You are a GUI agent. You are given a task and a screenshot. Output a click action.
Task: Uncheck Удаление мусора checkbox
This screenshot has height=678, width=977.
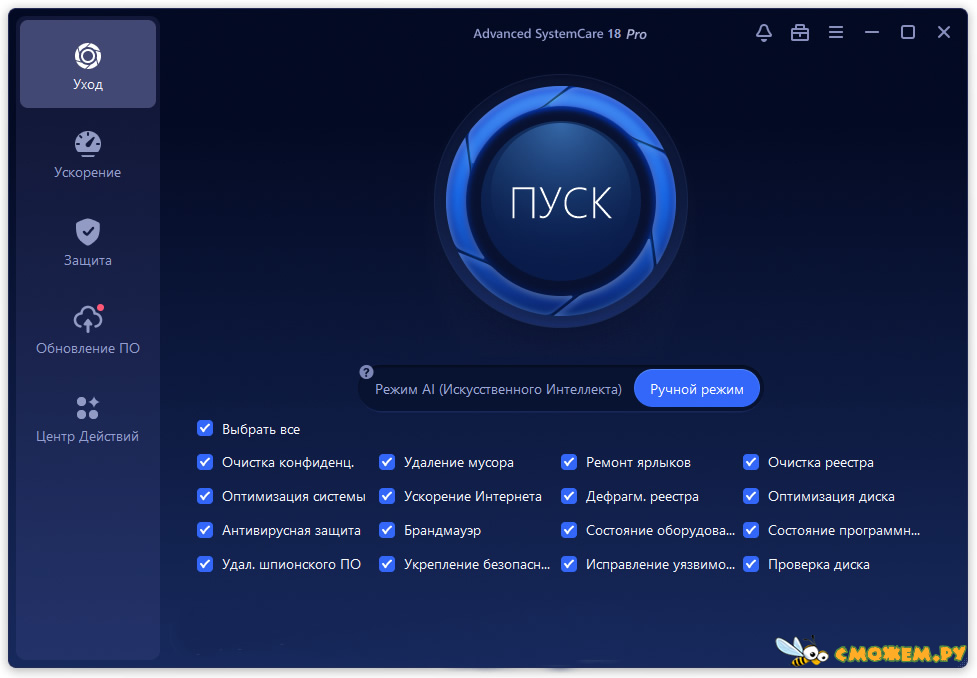[387, 462]
